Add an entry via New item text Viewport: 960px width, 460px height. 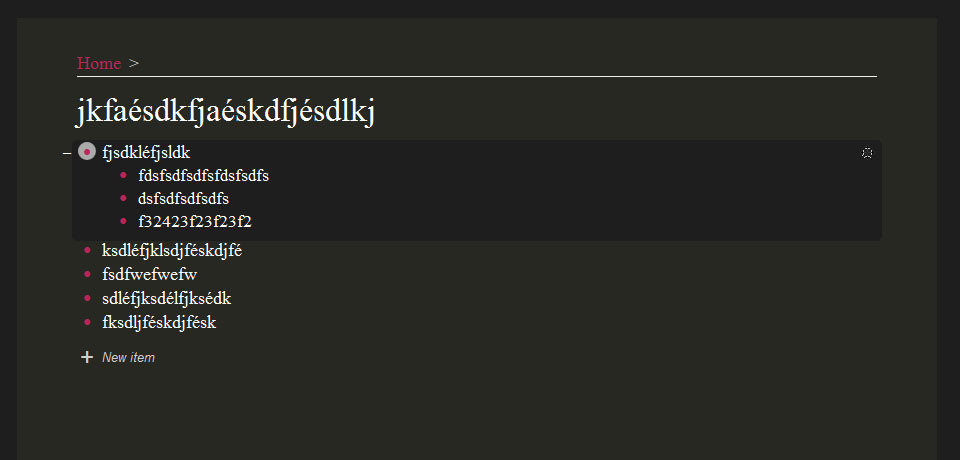click(x=129, y=358)
